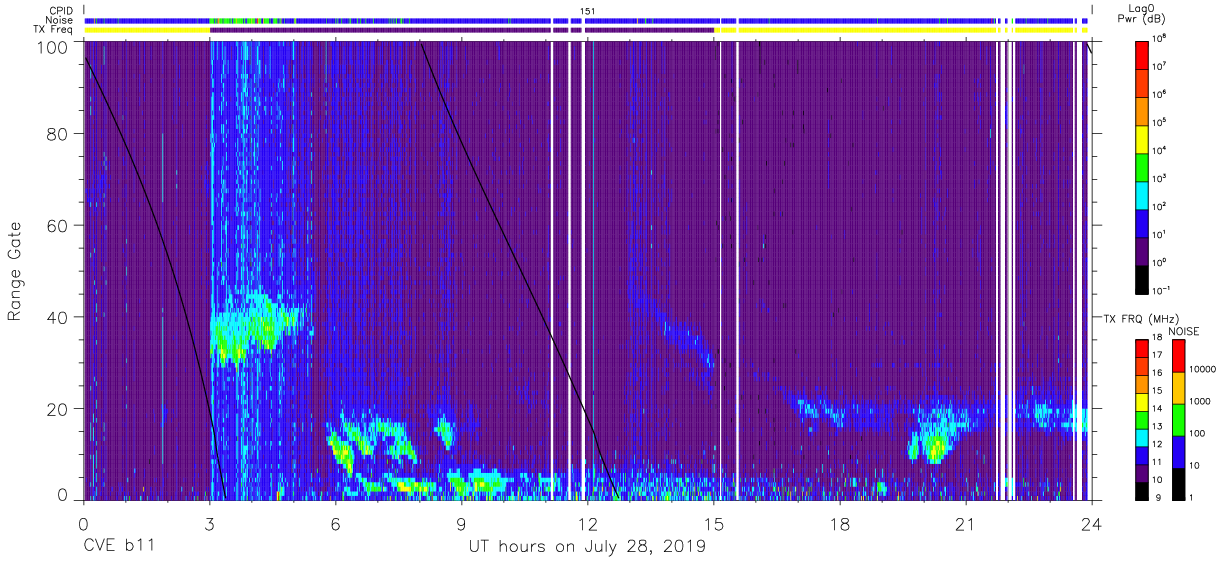Click x-axis tick label '21'
Image resolution: width=1228 pixels, height=567 pixels.
pyautogui.click(x=966, y=523)
